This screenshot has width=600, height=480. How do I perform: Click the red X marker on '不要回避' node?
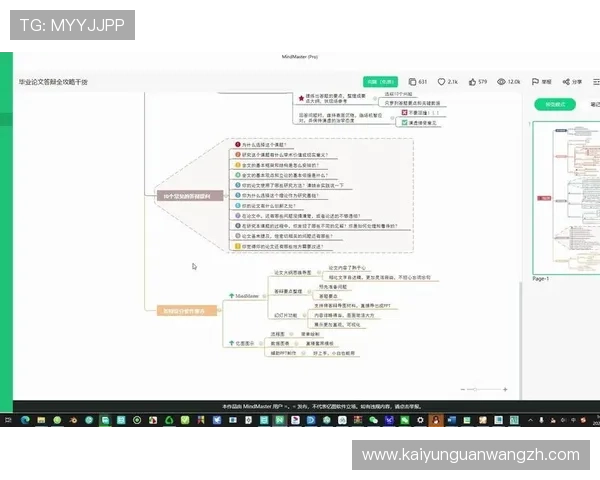pyautogui.click(x=403, y=113)
